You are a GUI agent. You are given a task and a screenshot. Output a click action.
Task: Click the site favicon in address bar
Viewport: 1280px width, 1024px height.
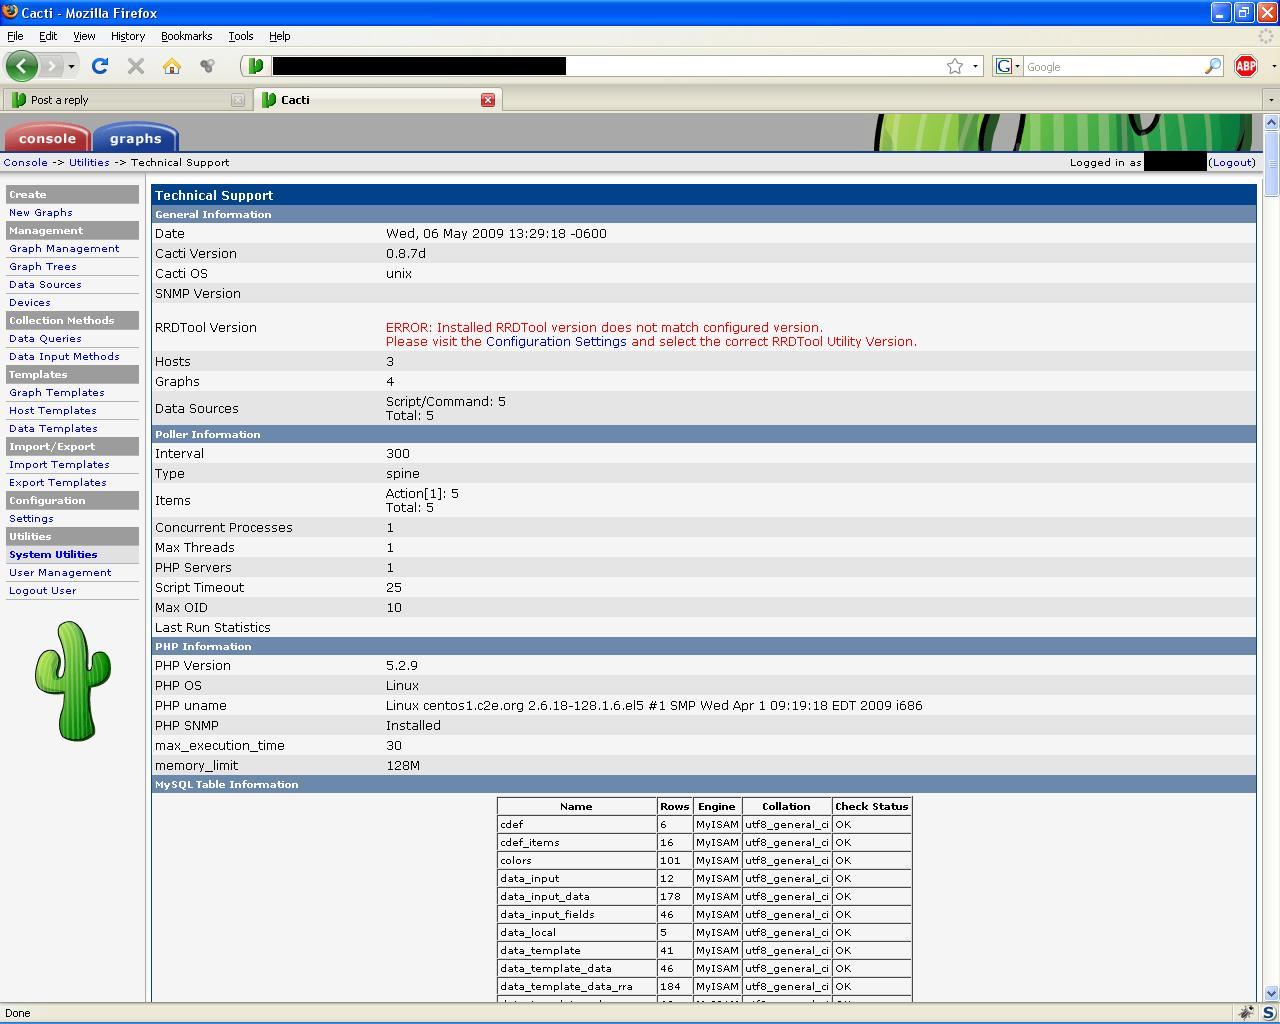pos(256,66)
